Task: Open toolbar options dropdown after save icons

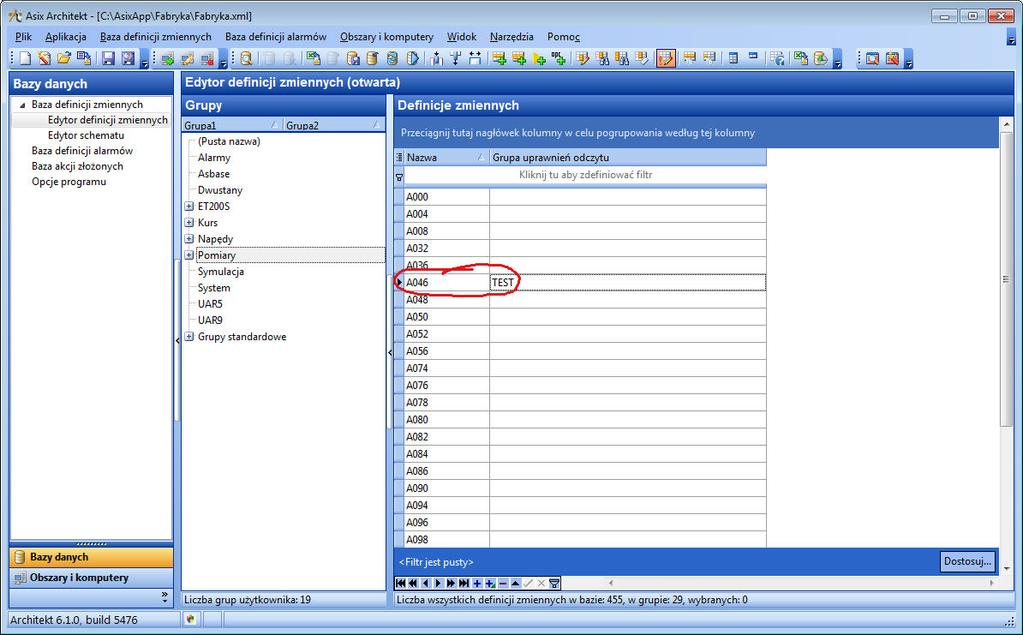Action: (x=144, y=62)
